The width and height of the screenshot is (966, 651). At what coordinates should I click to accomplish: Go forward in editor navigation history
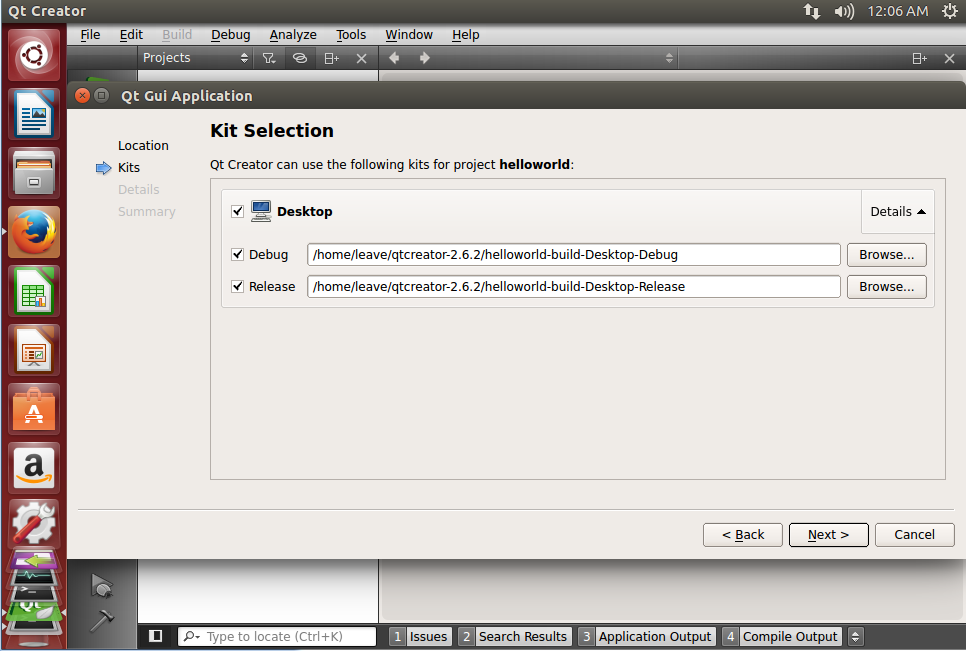click(x=424, y=58)
